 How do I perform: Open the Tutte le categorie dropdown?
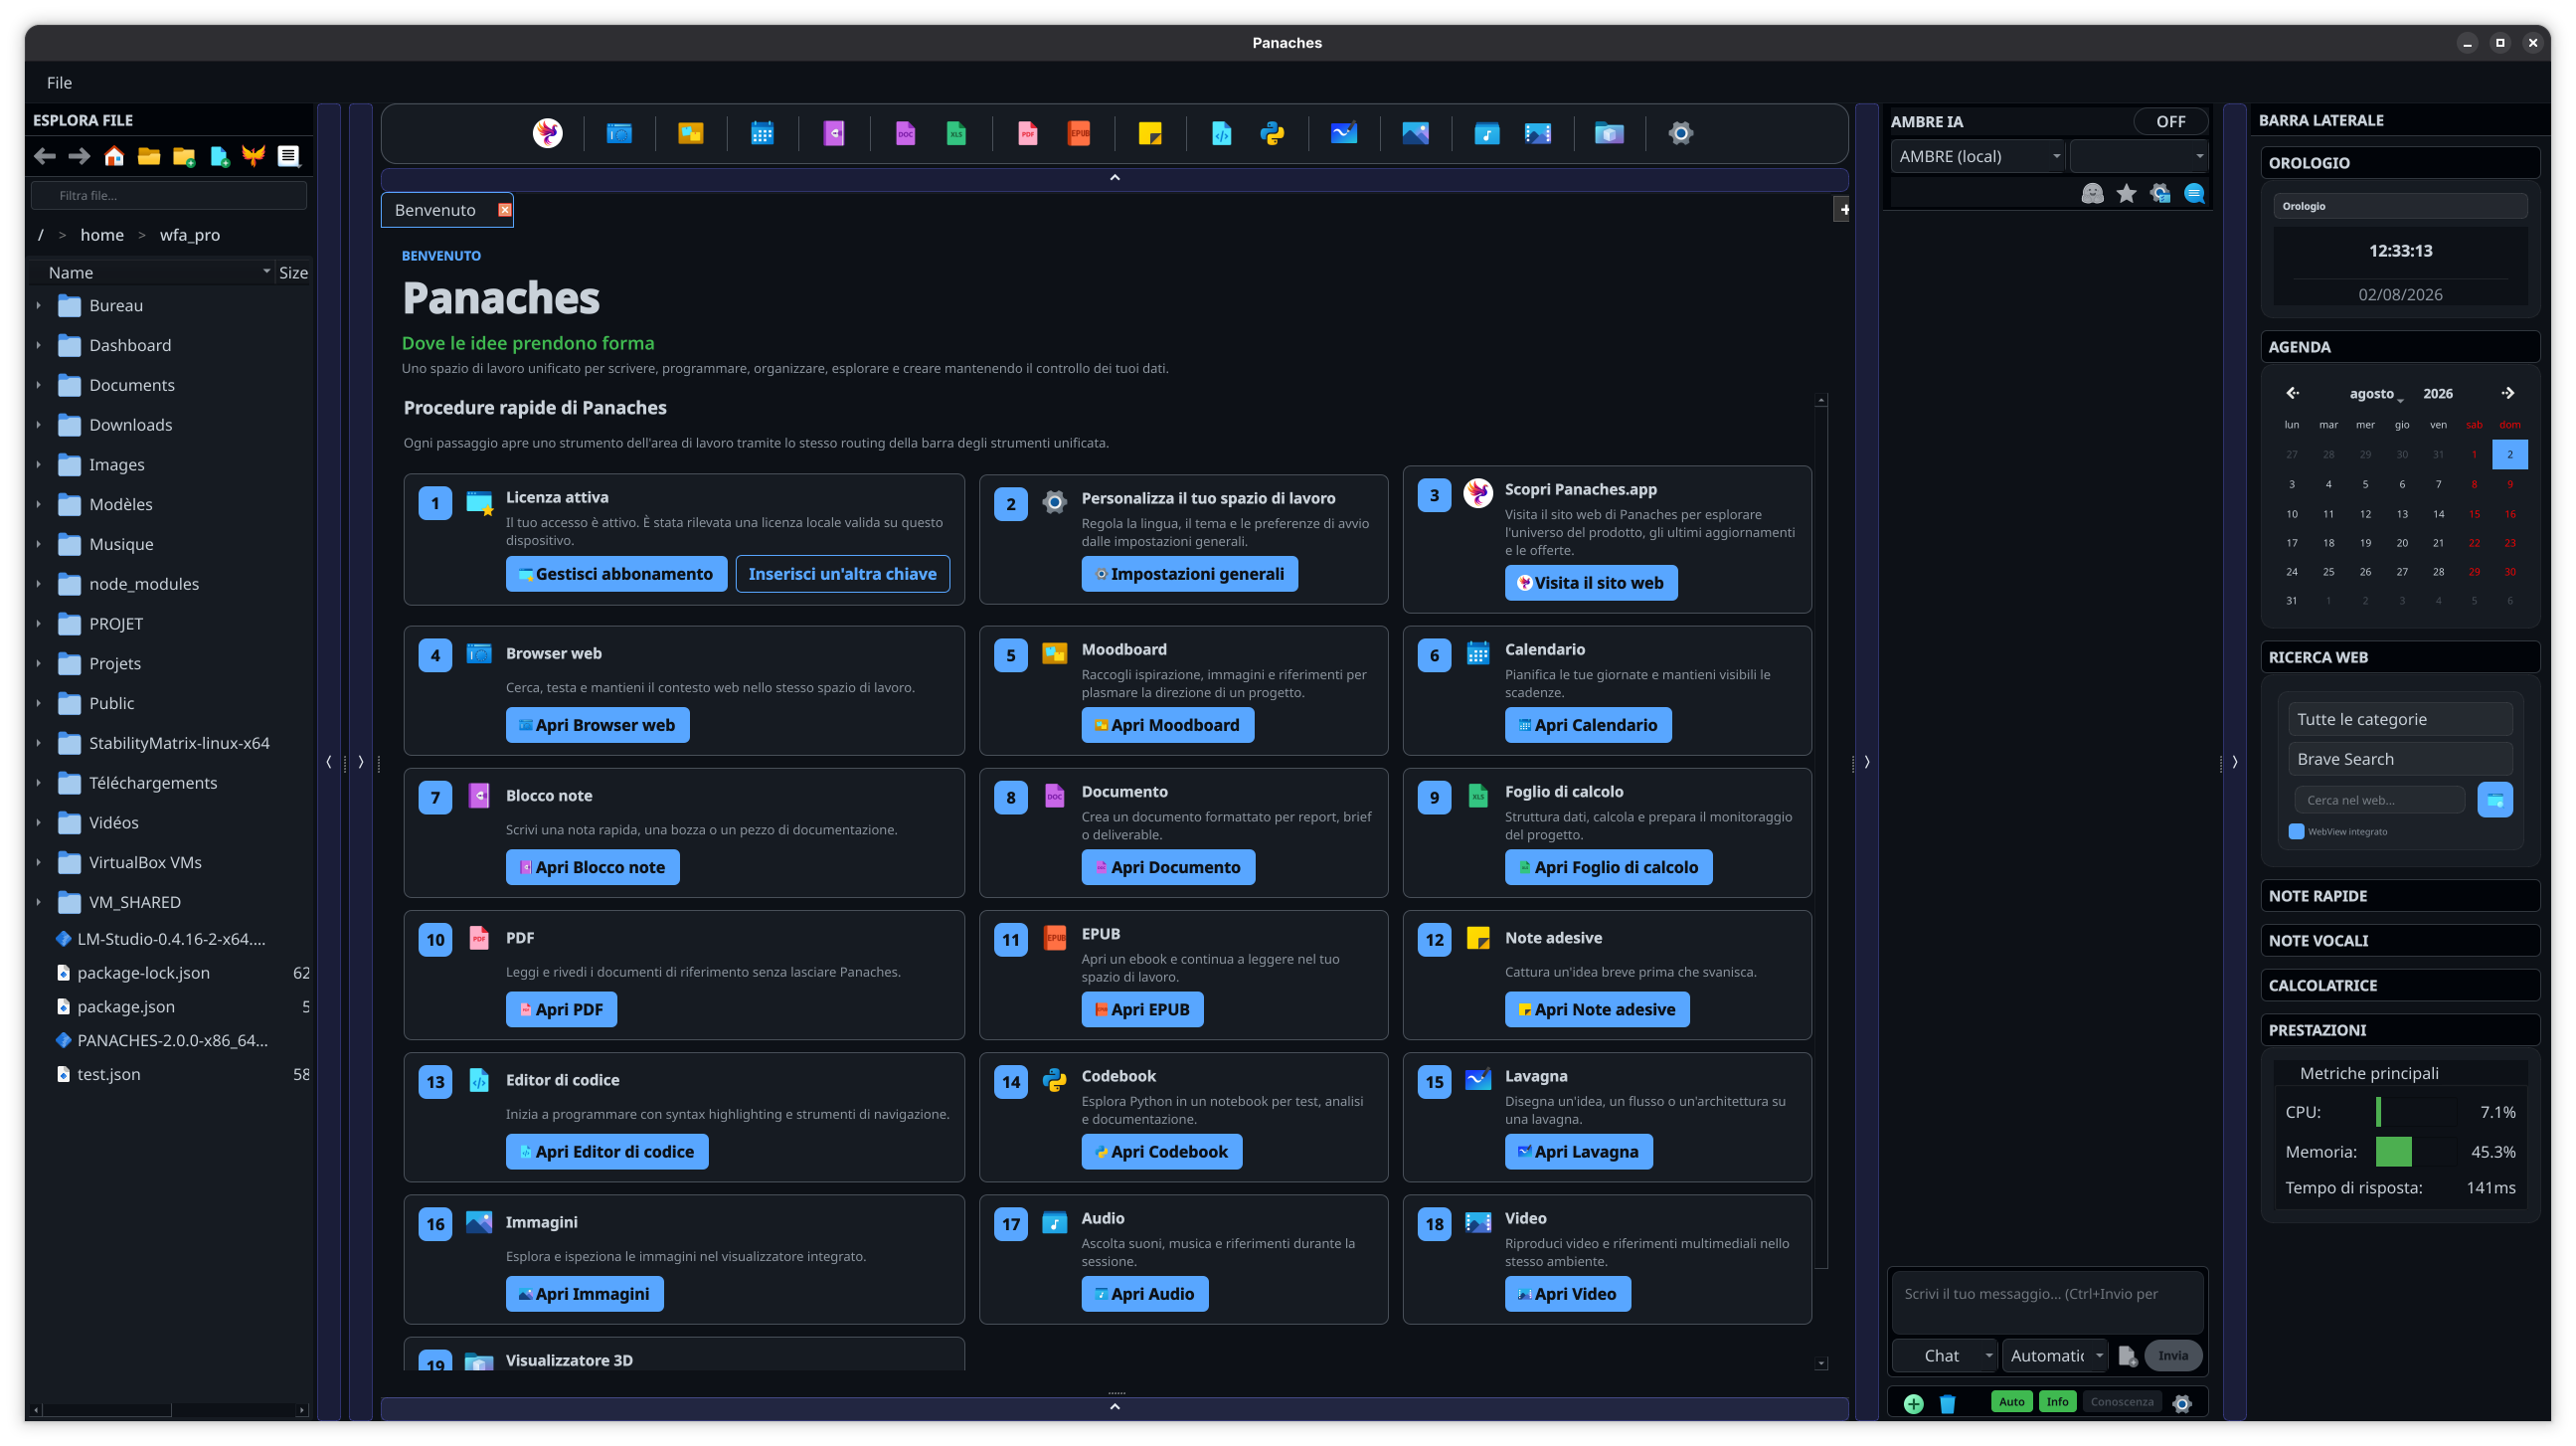tap(2399, 719)
